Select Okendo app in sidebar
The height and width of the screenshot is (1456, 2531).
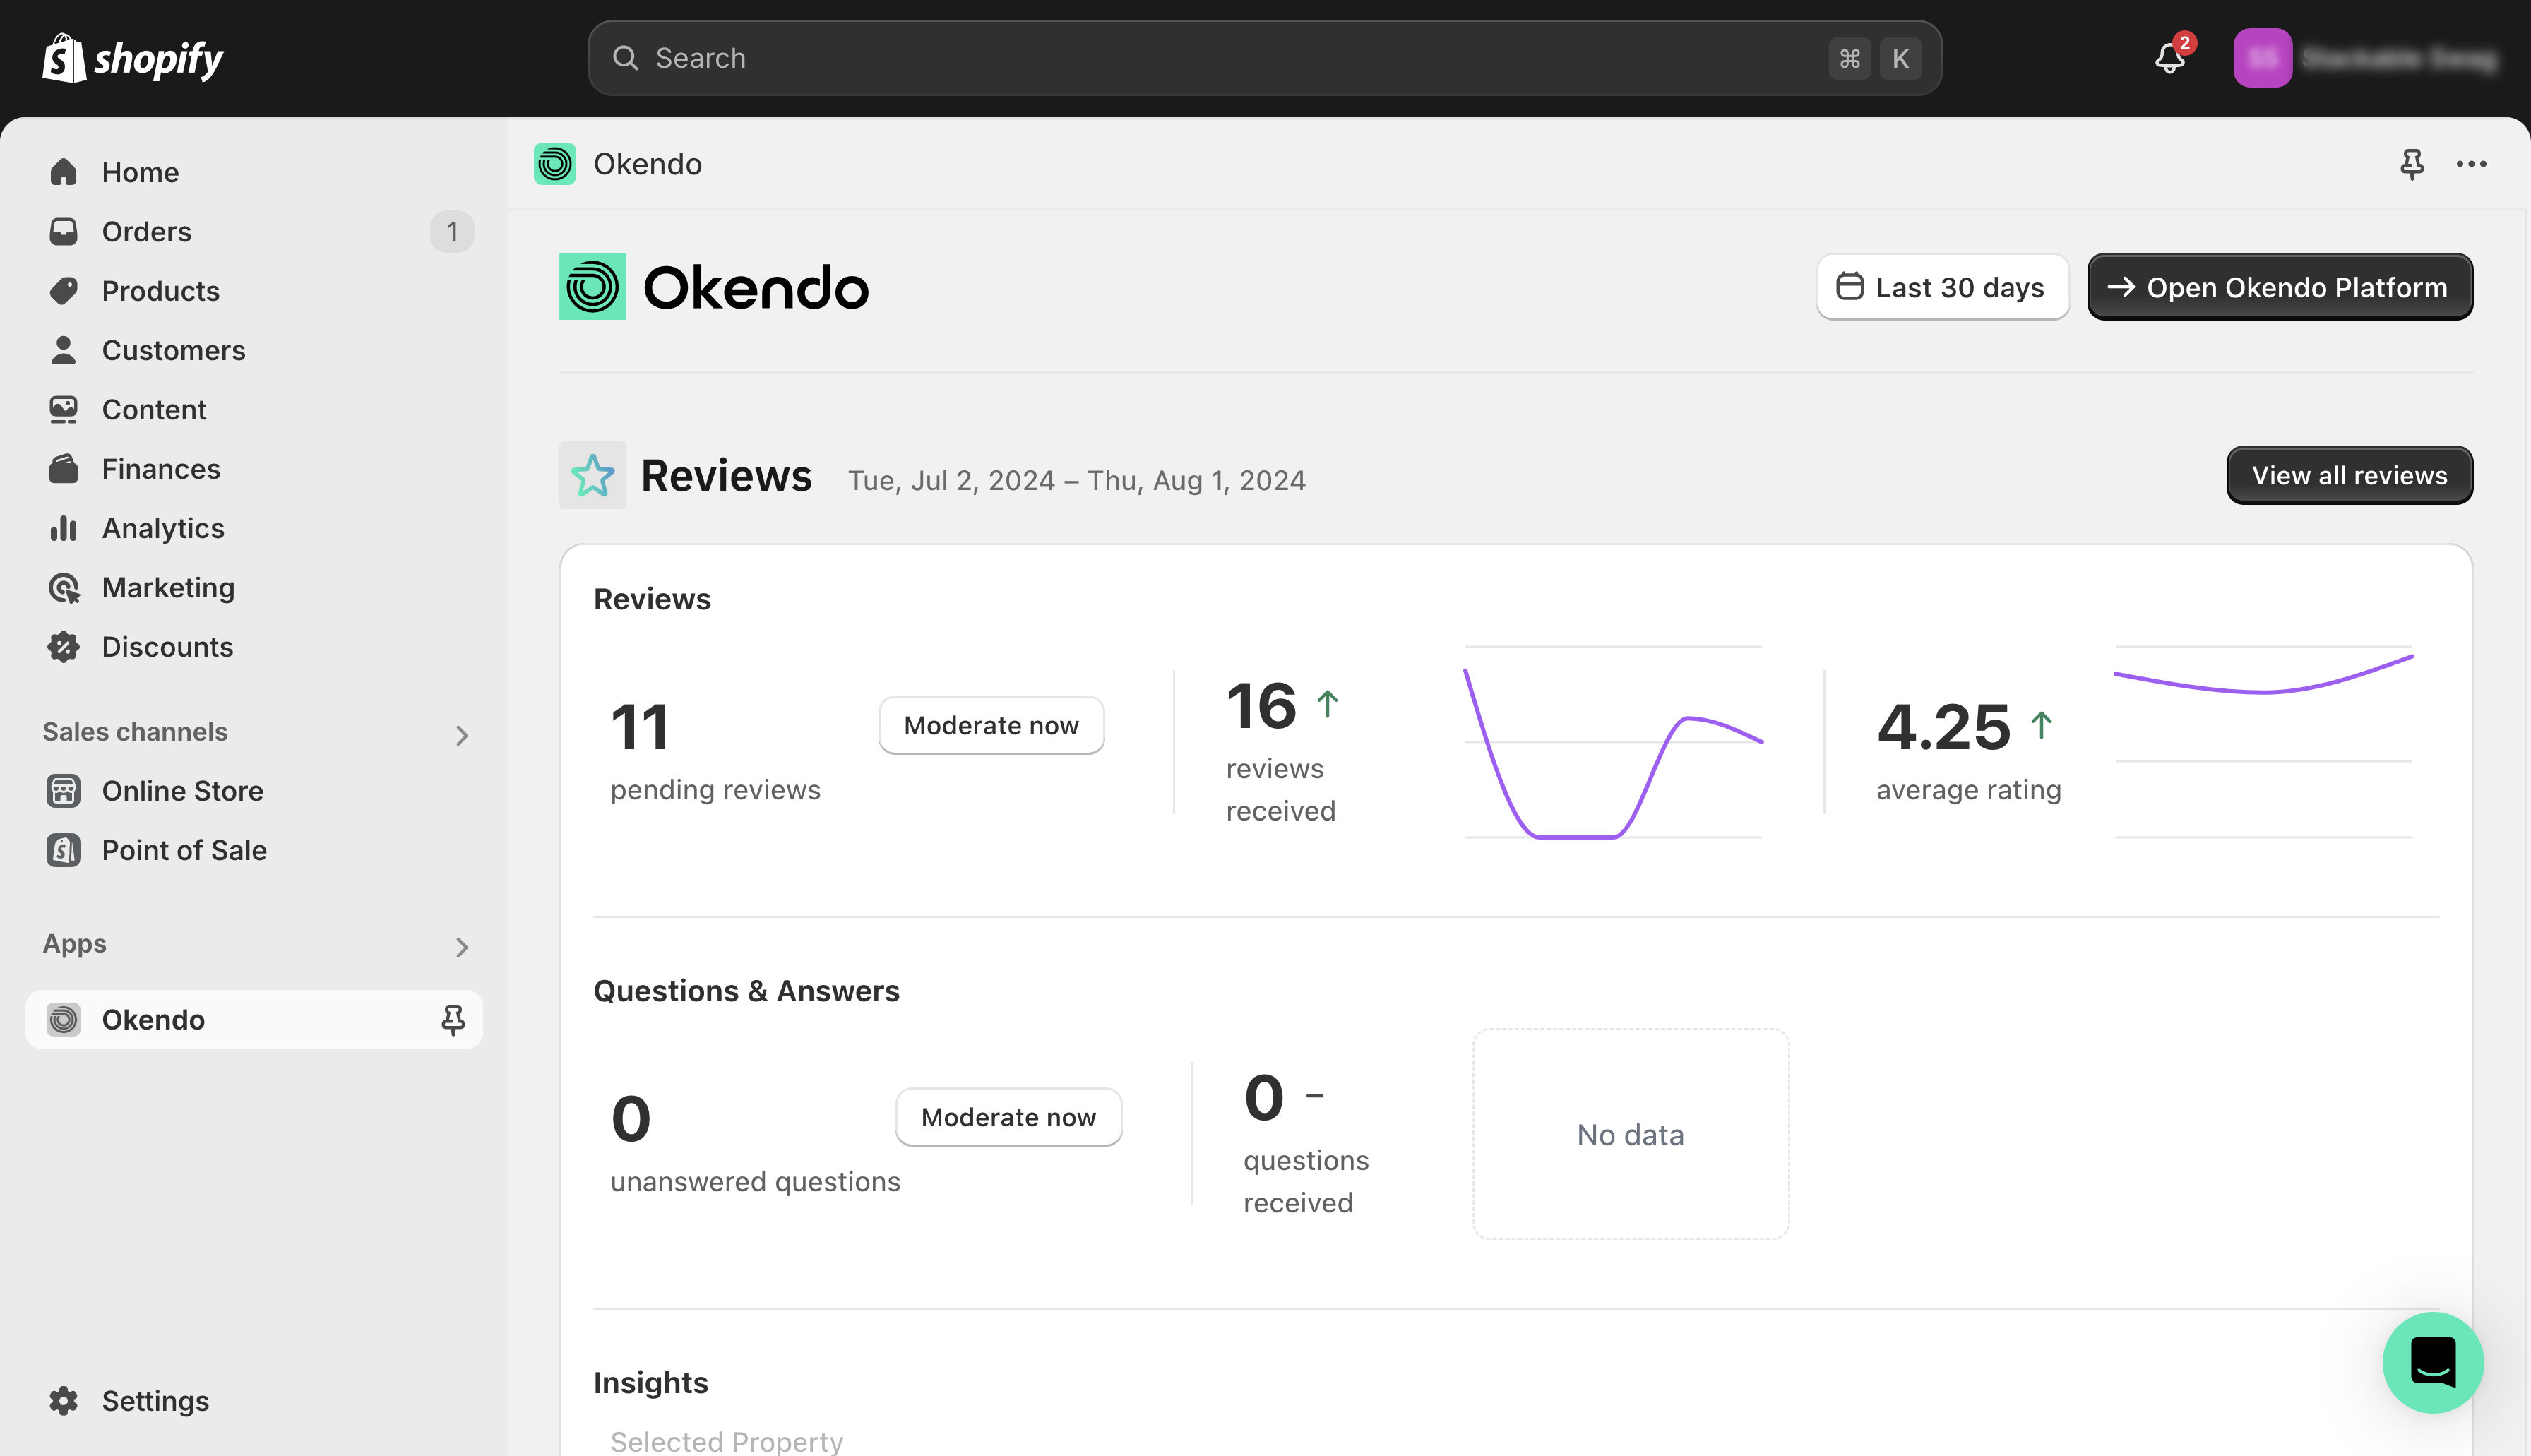click(x=254, y=1019)
